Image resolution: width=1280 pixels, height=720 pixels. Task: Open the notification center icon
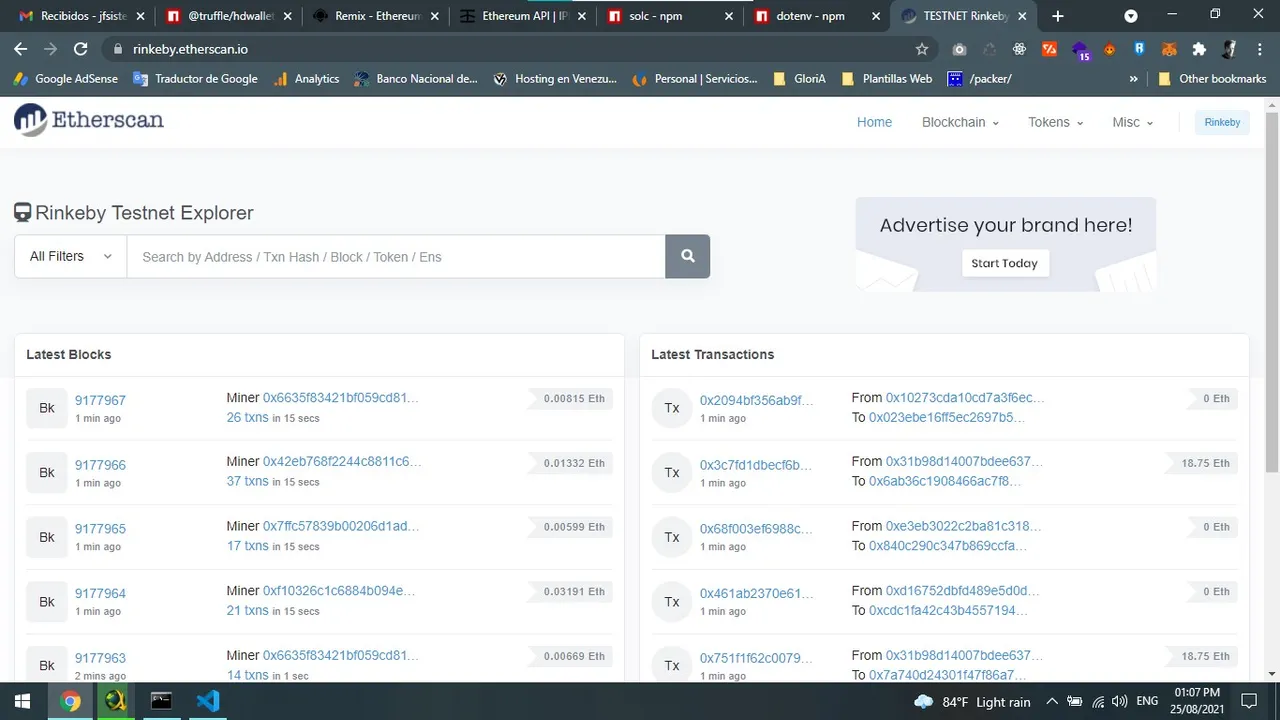tap(1248, 701)
